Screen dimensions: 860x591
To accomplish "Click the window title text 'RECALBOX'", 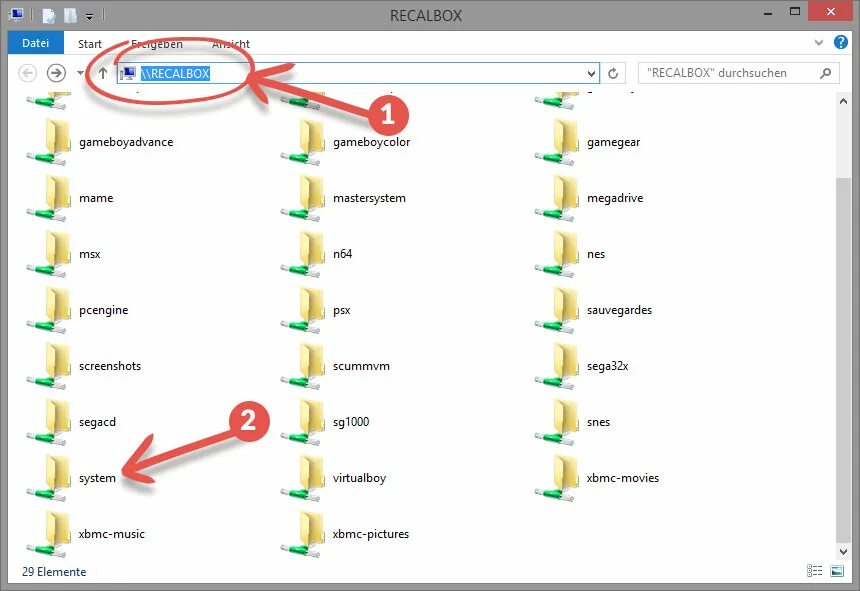I will (x=426, y=16).
